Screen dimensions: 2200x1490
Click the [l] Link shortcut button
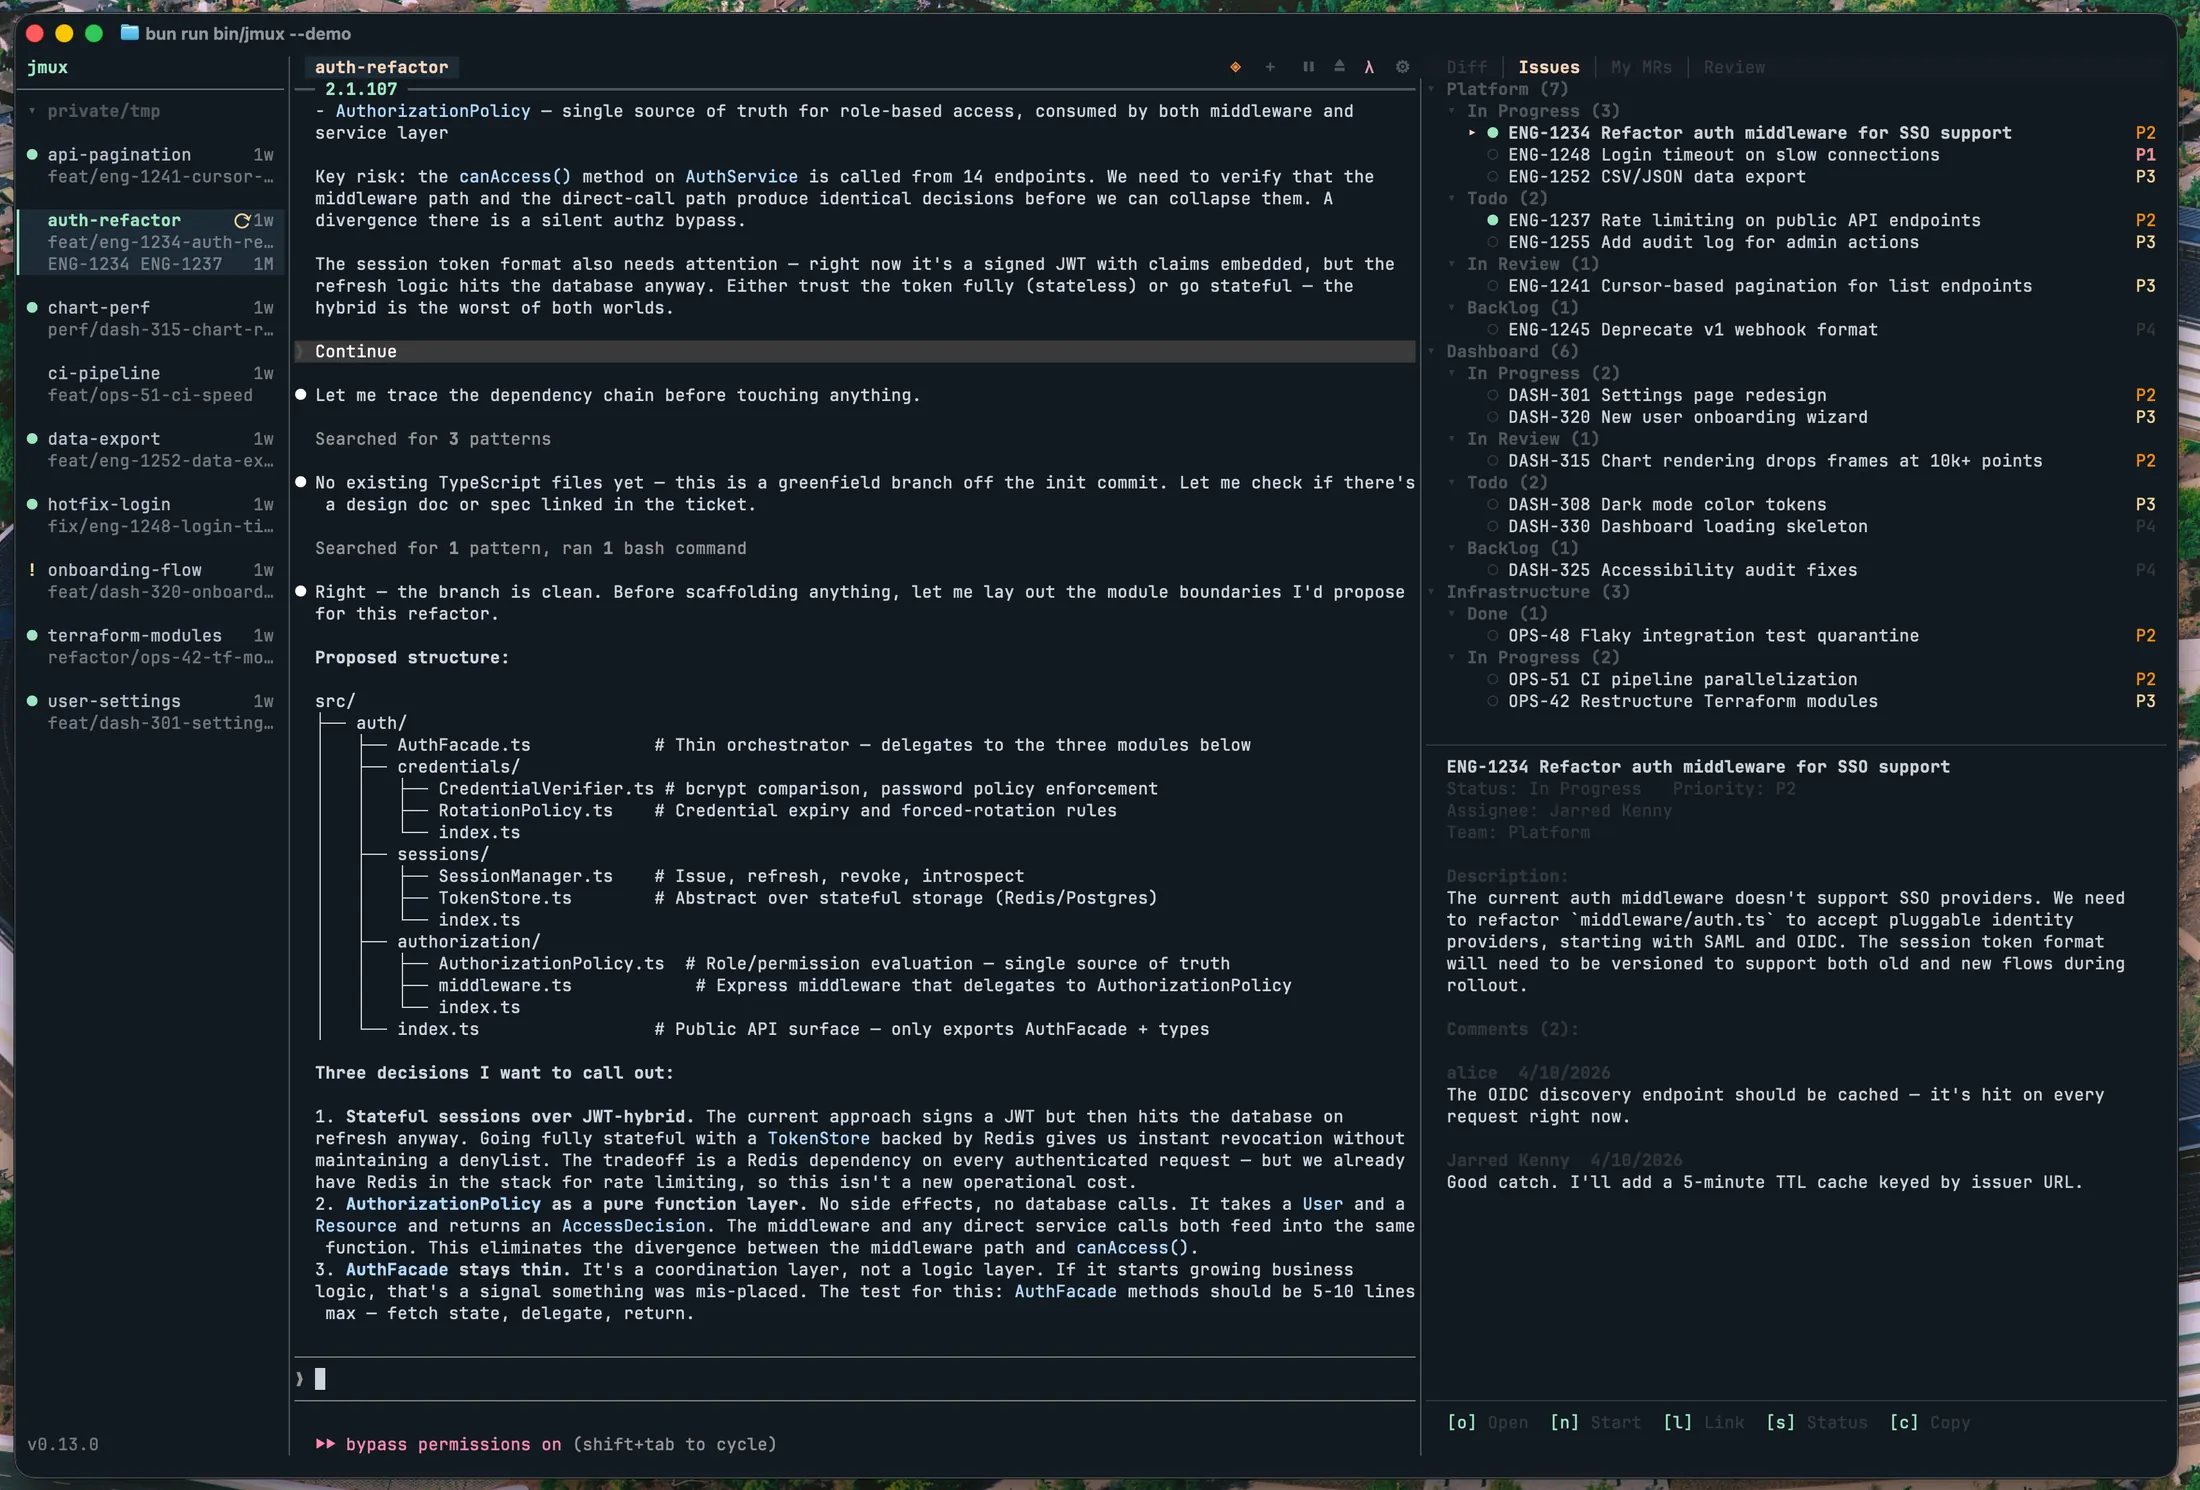click(1703, 1422)
